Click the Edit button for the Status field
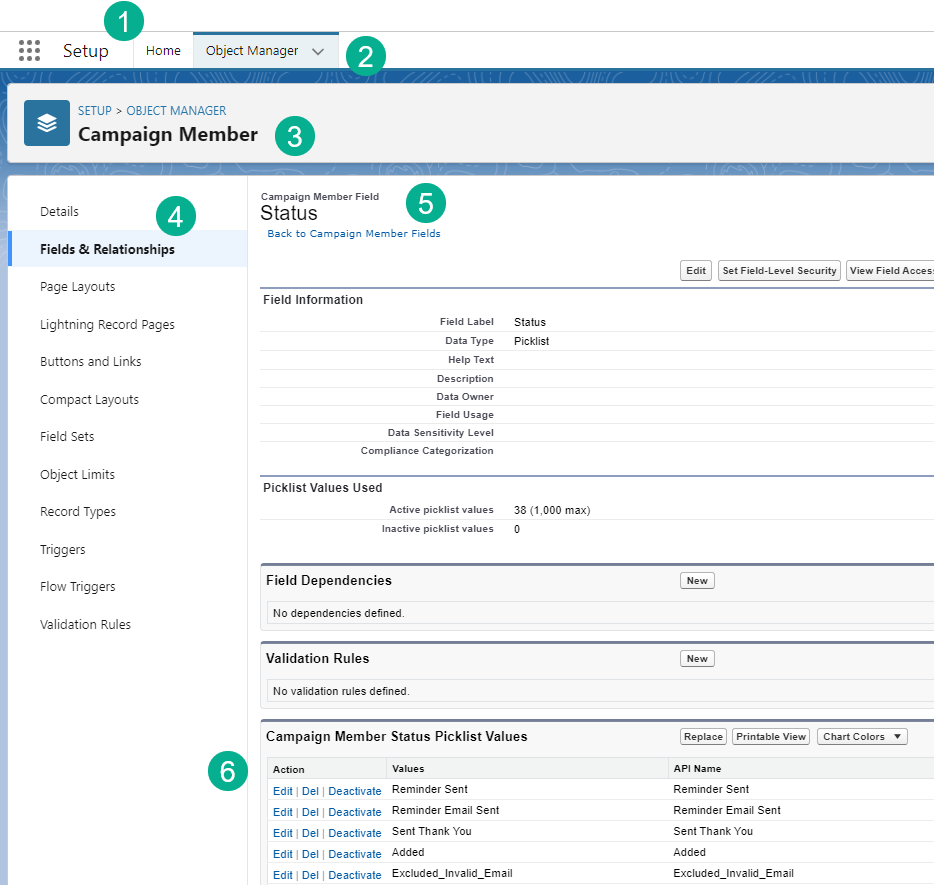The image size is (934, 885). click(695, 270)
